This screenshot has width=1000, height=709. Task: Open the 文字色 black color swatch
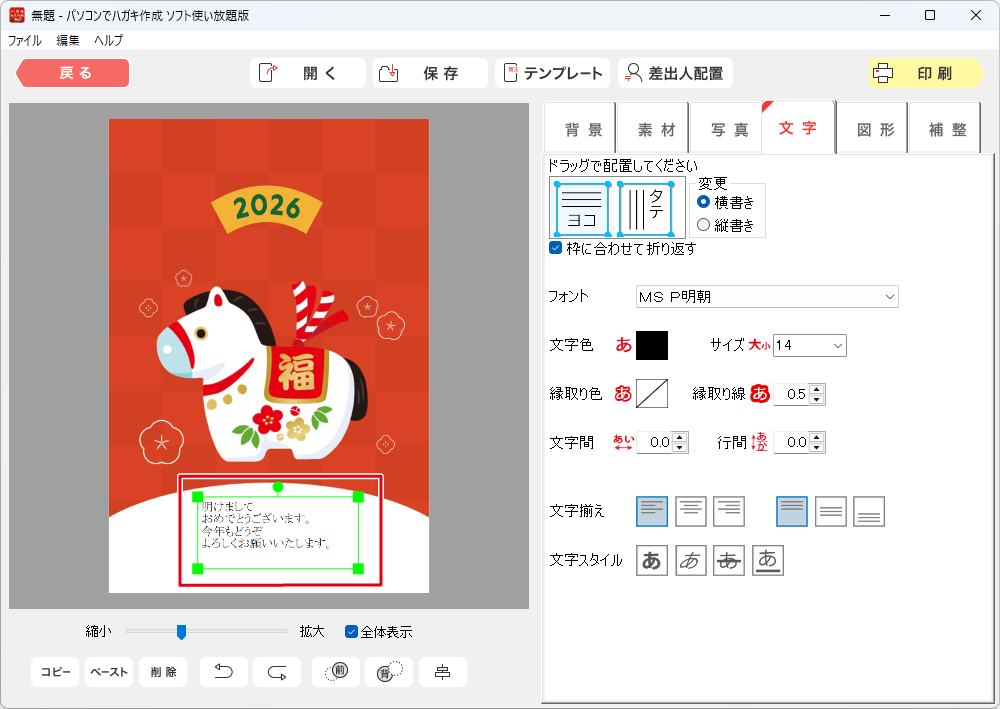[x=652, y=345]
